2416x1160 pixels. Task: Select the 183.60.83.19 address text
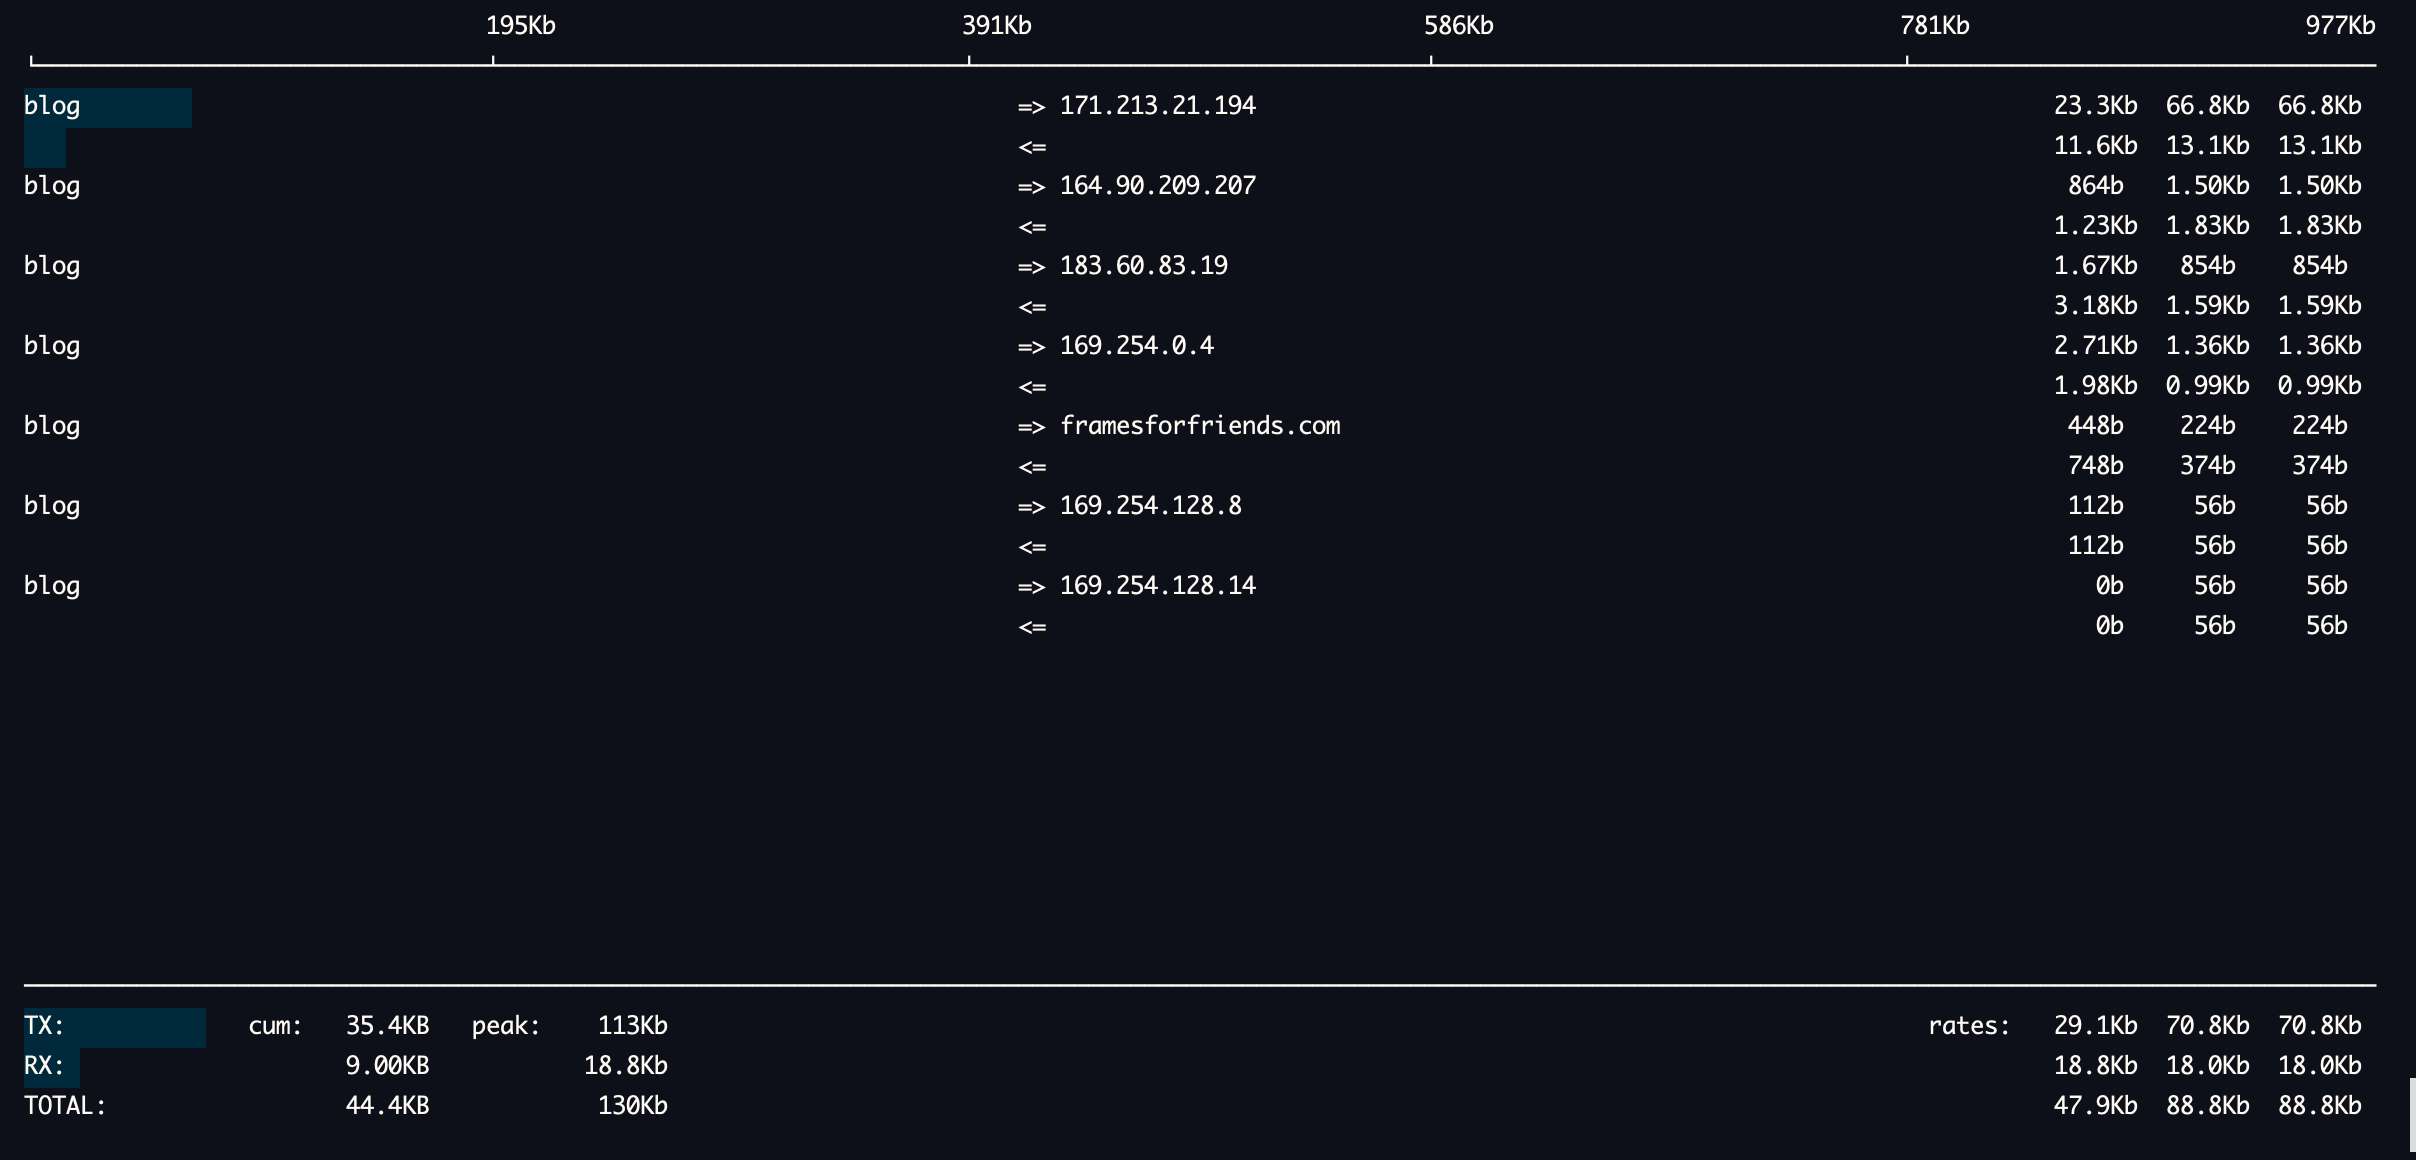[1143, 266]
